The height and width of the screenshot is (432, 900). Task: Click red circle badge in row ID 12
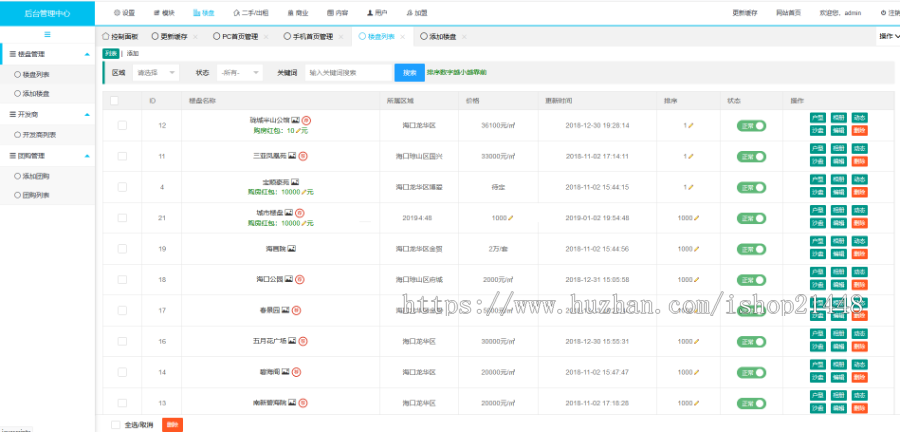tap(307, 120)
